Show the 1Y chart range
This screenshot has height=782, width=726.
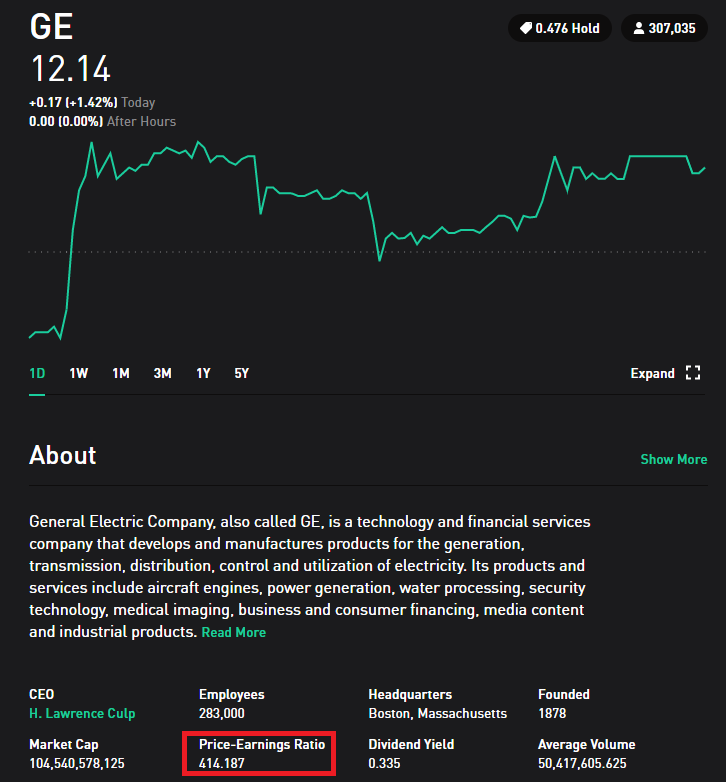coord(203,373)
